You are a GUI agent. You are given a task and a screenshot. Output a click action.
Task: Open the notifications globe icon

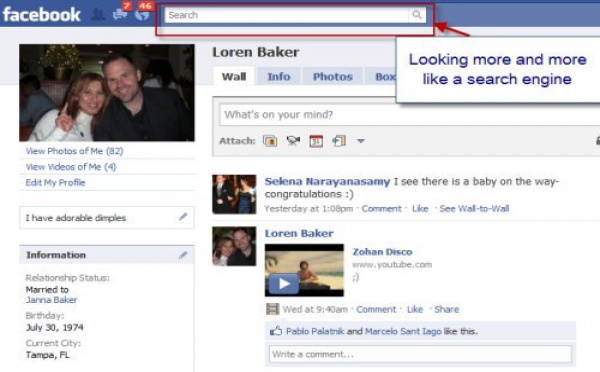pos(142,15)
